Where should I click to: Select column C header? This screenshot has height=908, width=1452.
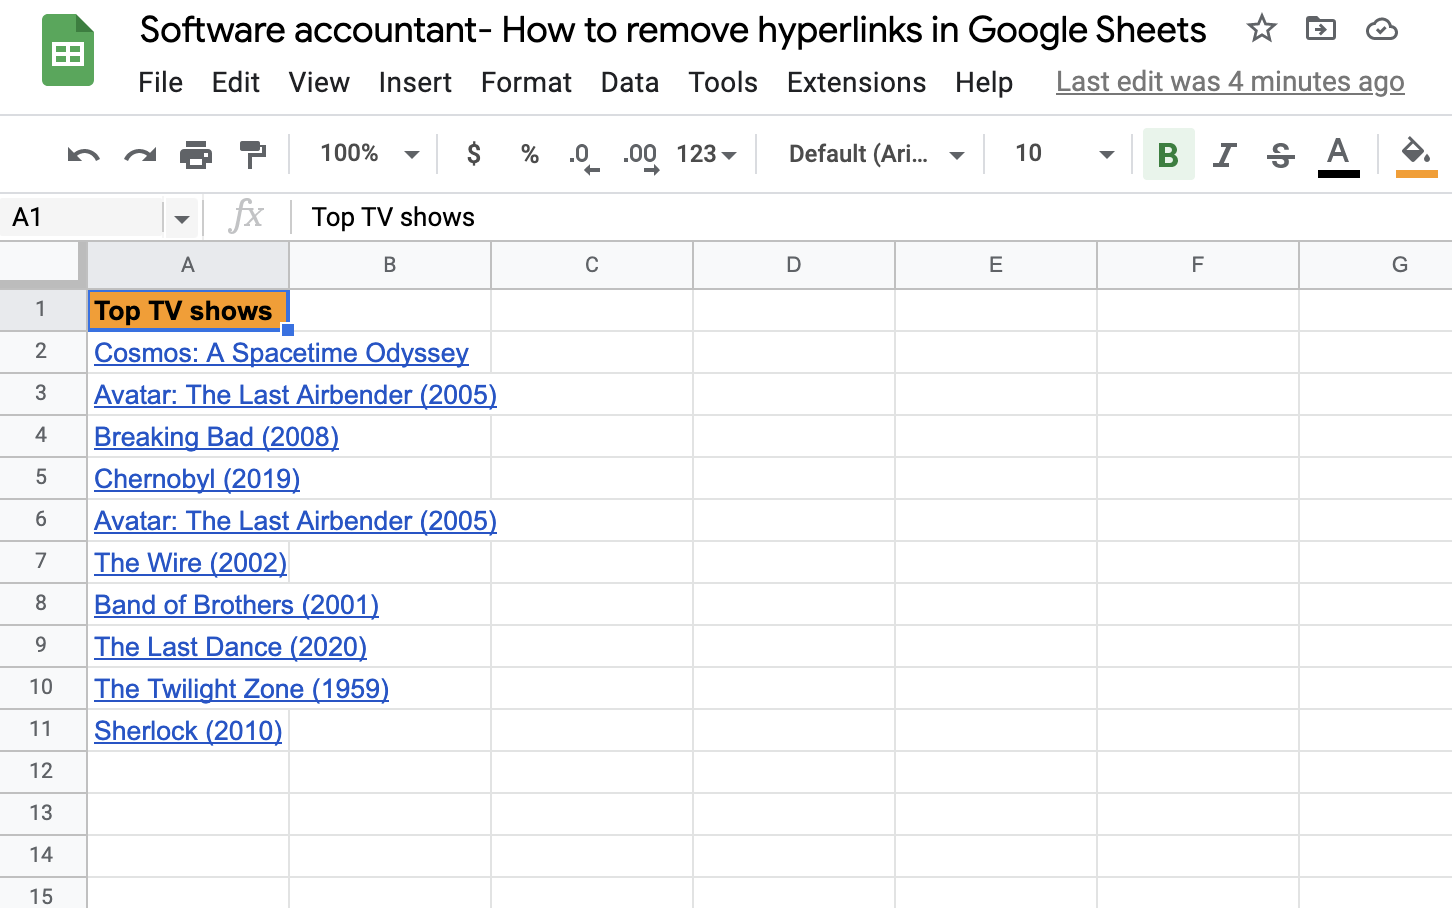point(592,265)
